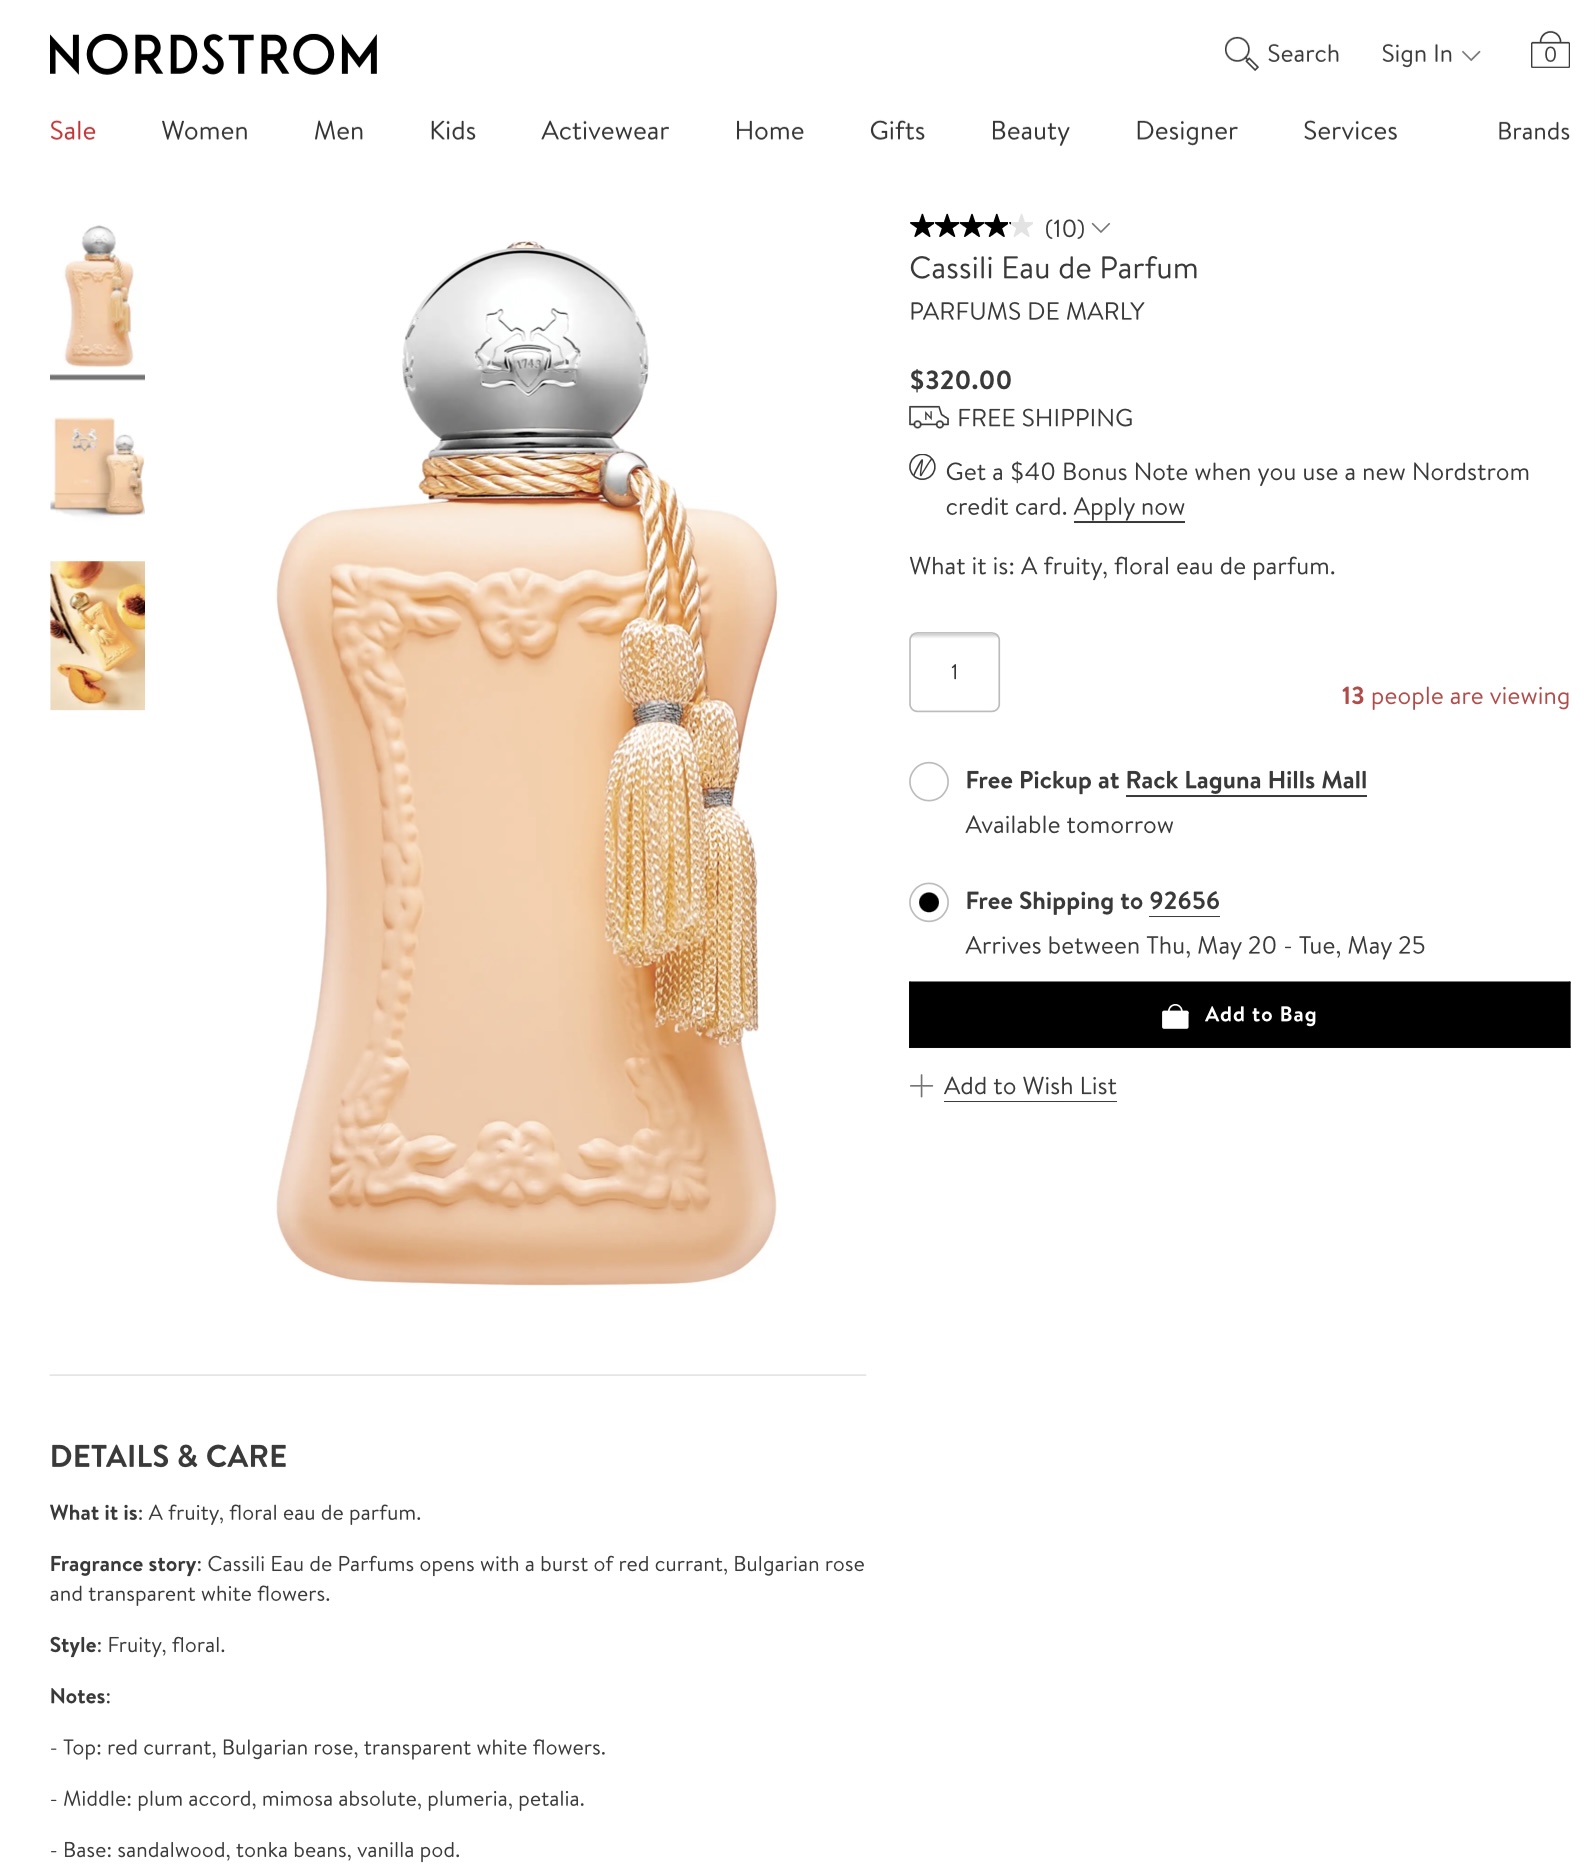Click the Nordstrom card note icon
The image size is (1595, 1867).
[922, 467]
